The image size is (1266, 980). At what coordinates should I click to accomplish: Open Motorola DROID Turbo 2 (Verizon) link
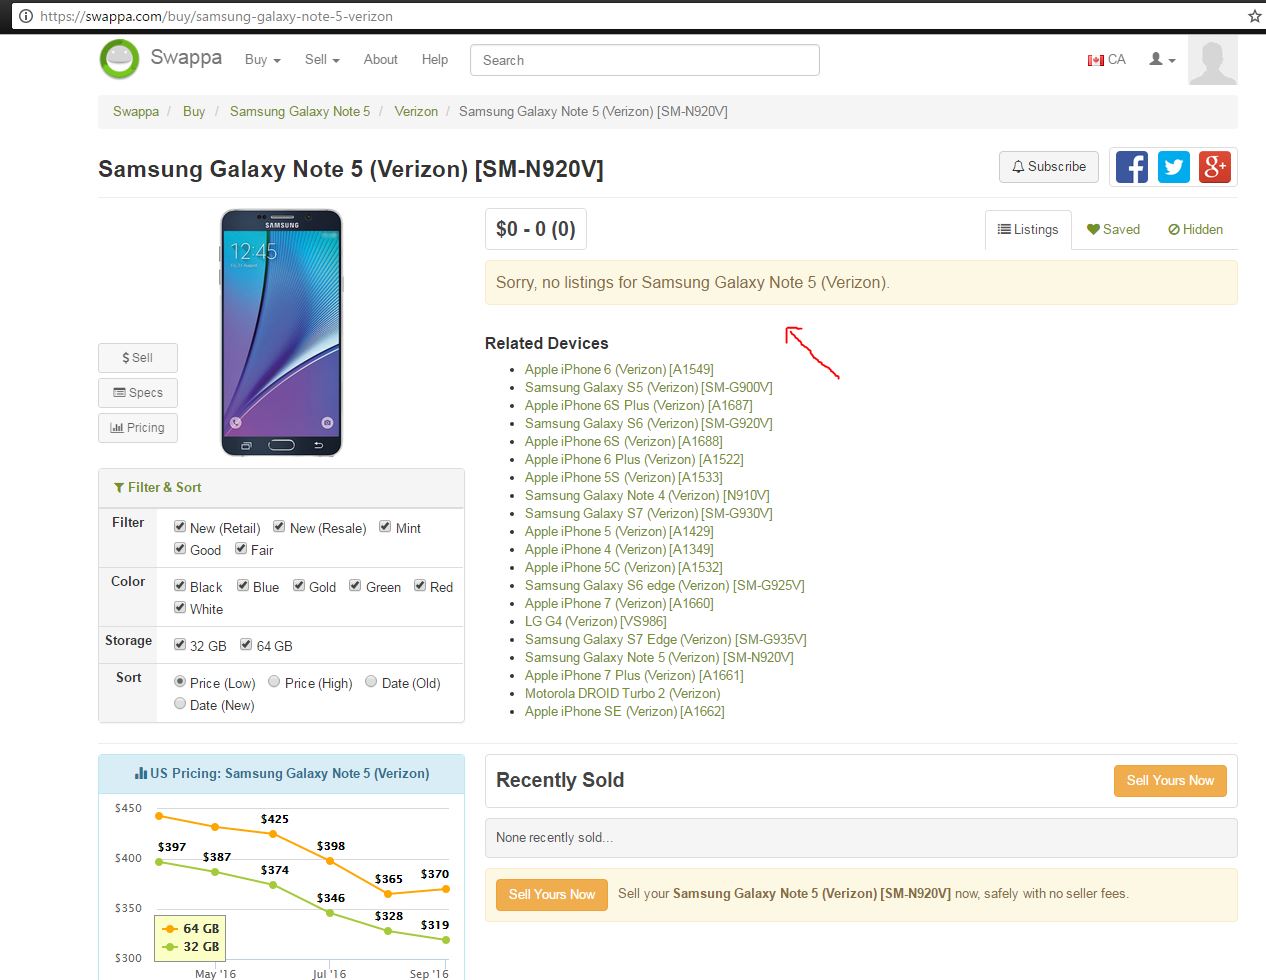[x=623, y=694]
